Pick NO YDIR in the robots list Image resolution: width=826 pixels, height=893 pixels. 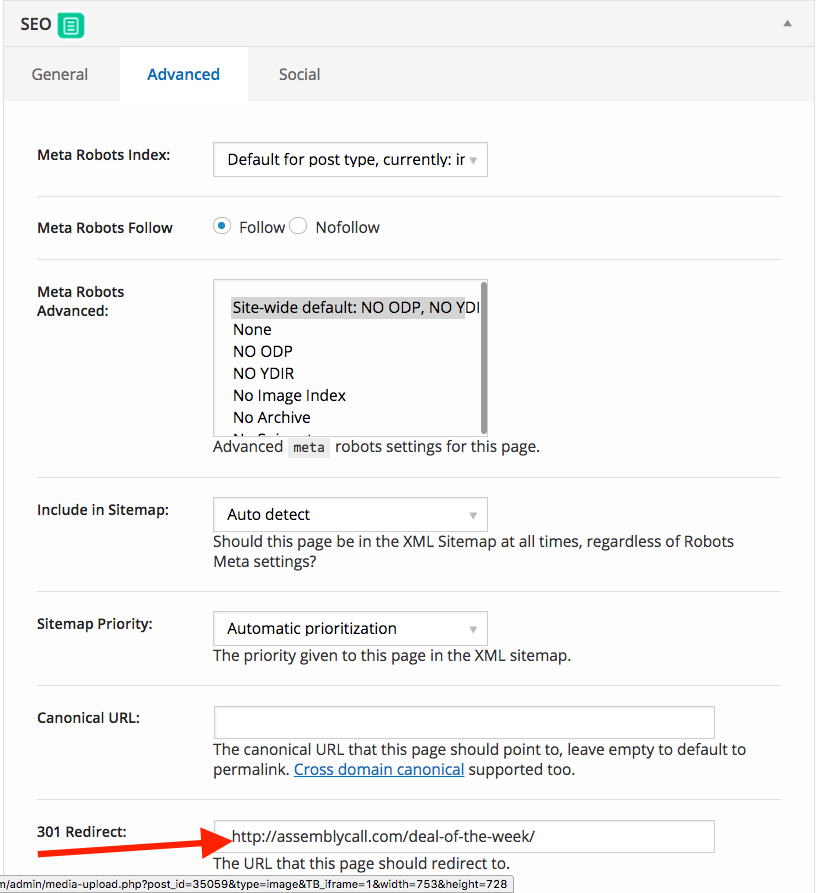(264, 373)
